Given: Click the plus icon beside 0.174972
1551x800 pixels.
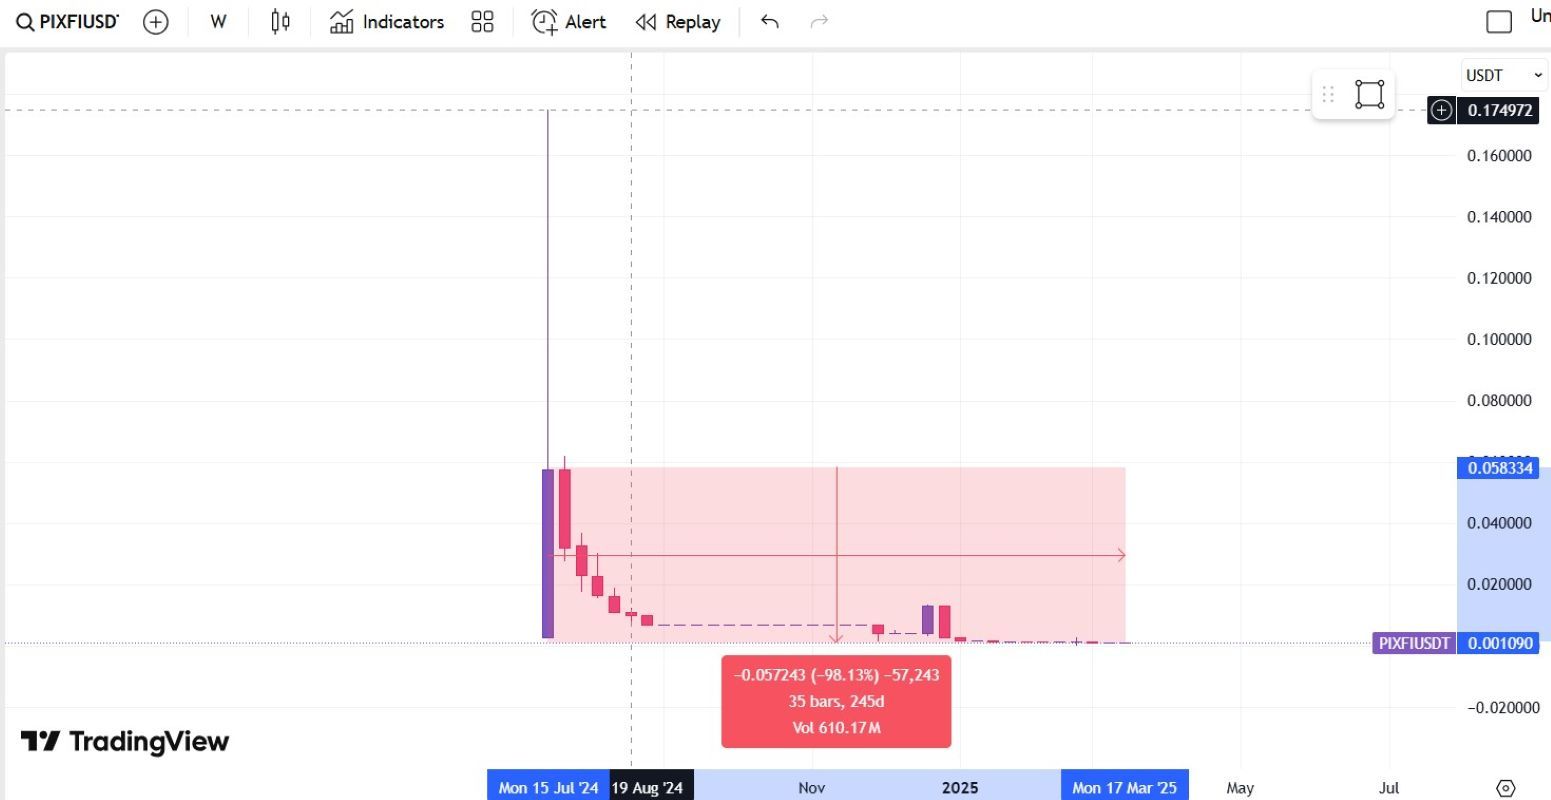Looking at the screenshot, I should tap(1441, 110).
